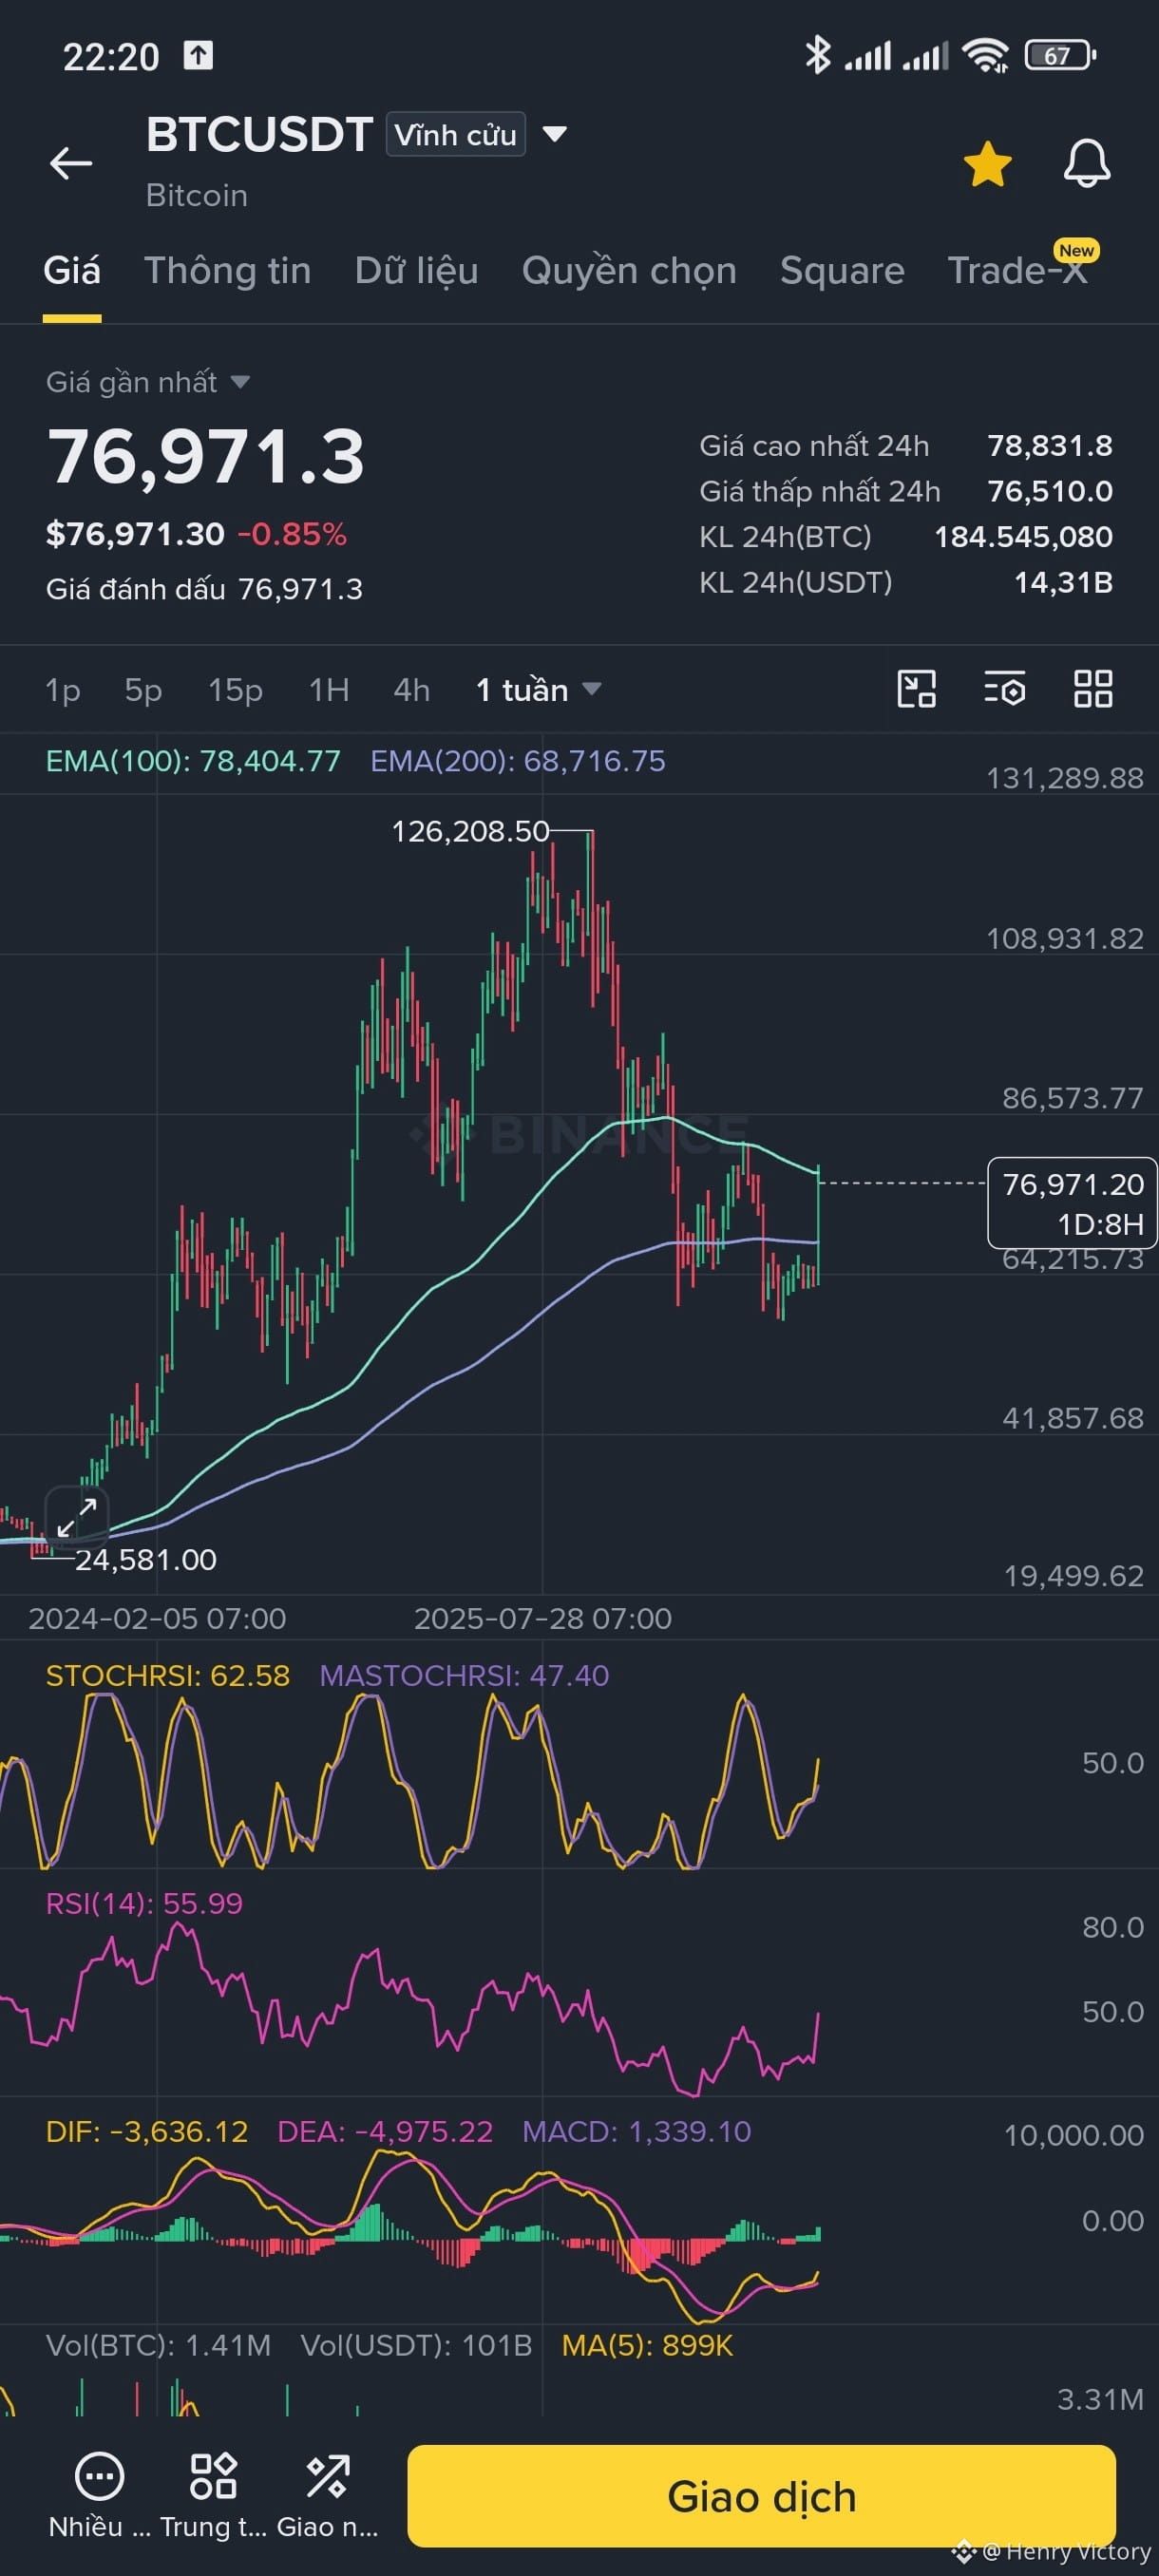This screenshot has height=2576, width=1159.
Task: Tap the RSI(14): 55.99 label
Action: tap(144, 1903)
